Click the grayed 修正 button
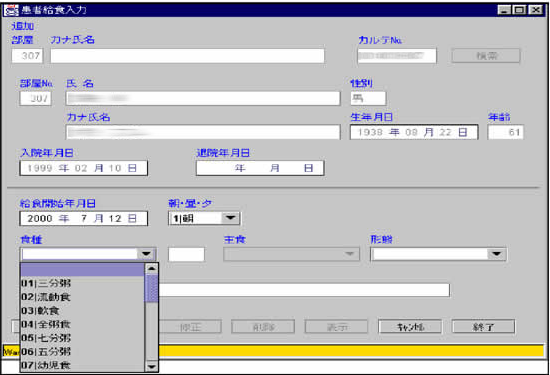The image size is (550, 375). [x=190, y=327]
